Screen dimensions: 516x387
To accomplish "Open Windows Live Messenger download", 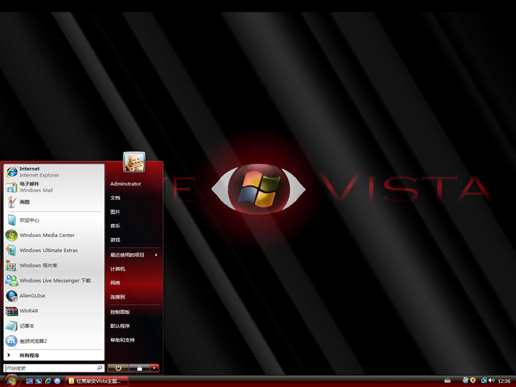I will [54, 280].
